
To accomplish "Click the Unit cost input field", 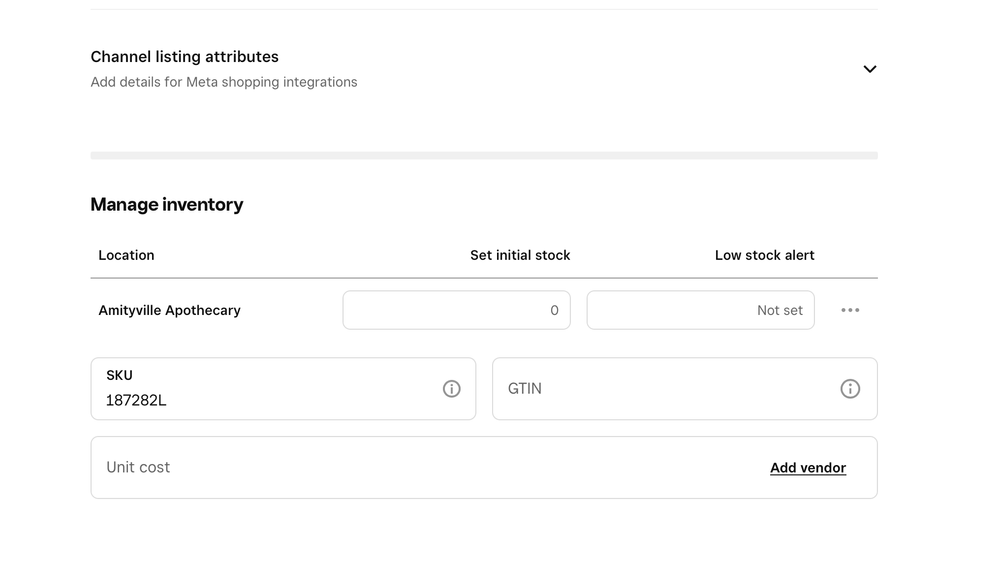I will click(484, 468).
